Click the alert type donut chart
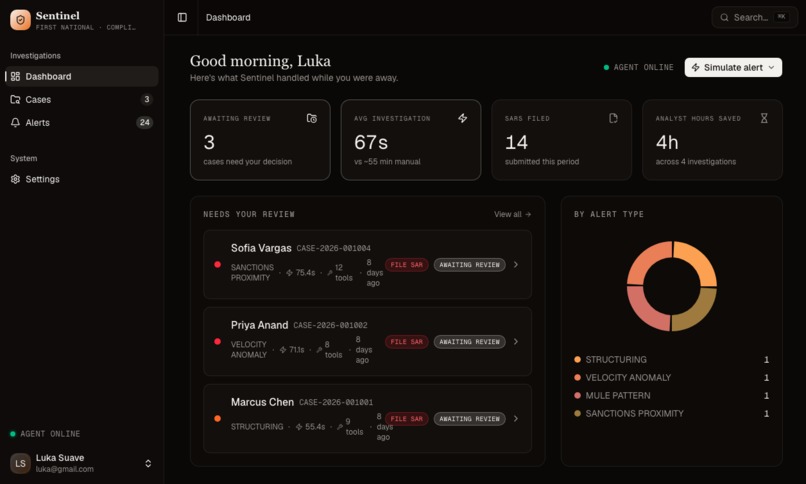The width and height of the screenshot is (806, 484). pos(671,286)
